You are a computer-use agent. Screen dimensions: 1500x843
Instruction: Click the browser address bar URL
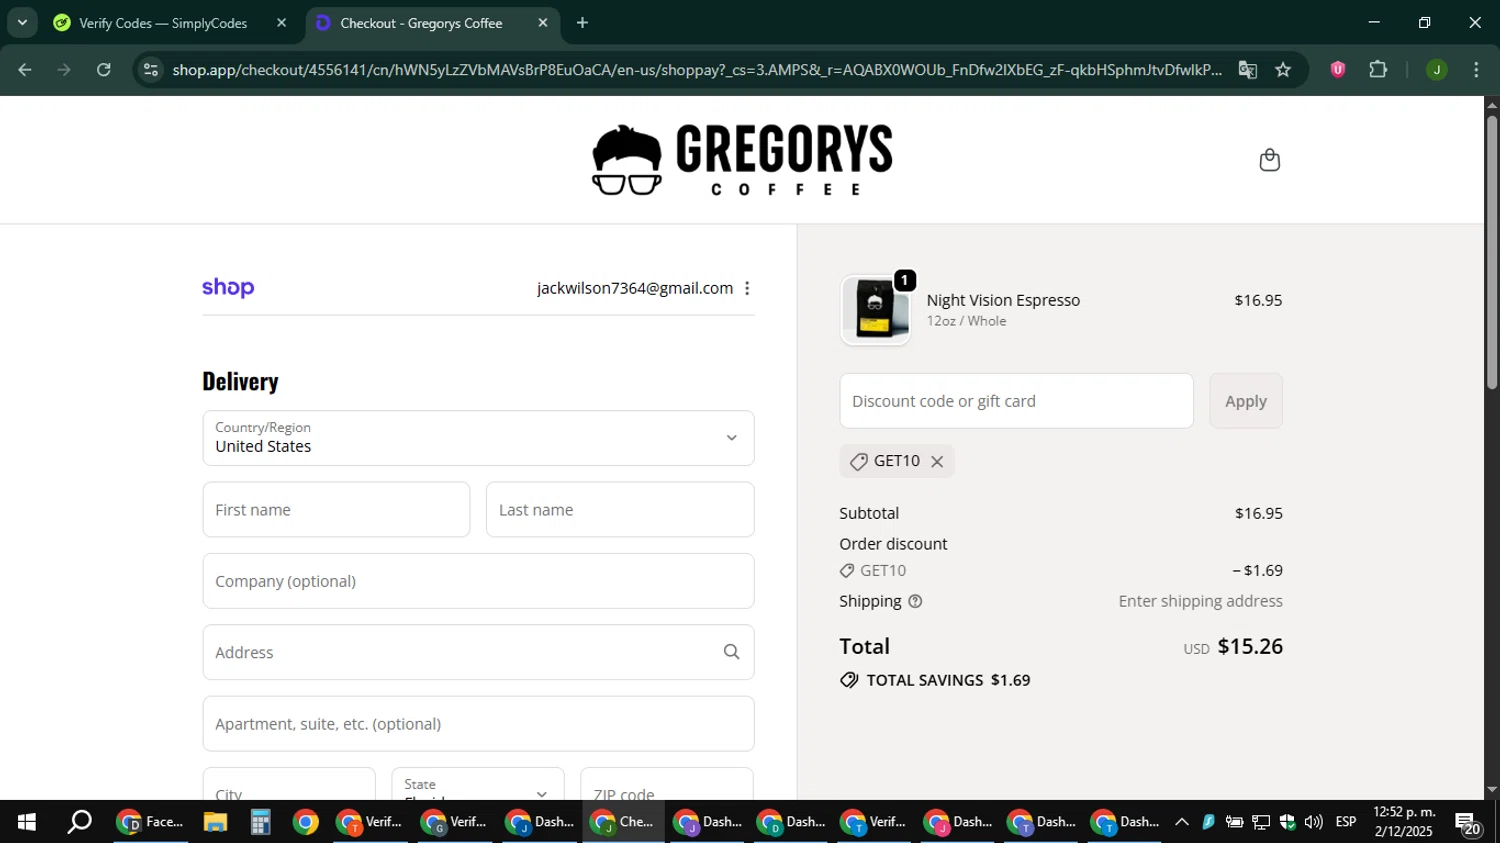point(696,70)
